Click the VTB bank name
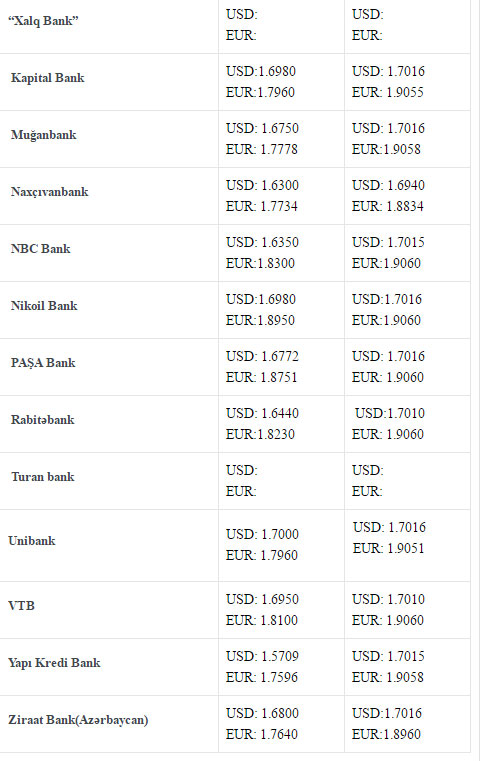This screenshot has width=480, height=761. (x=21, y=606)
